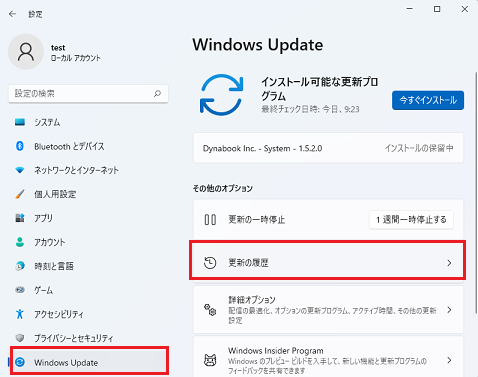Click the 時刻と言語 globe clock icon
478x377 pixels.
(x=20, y=266)
